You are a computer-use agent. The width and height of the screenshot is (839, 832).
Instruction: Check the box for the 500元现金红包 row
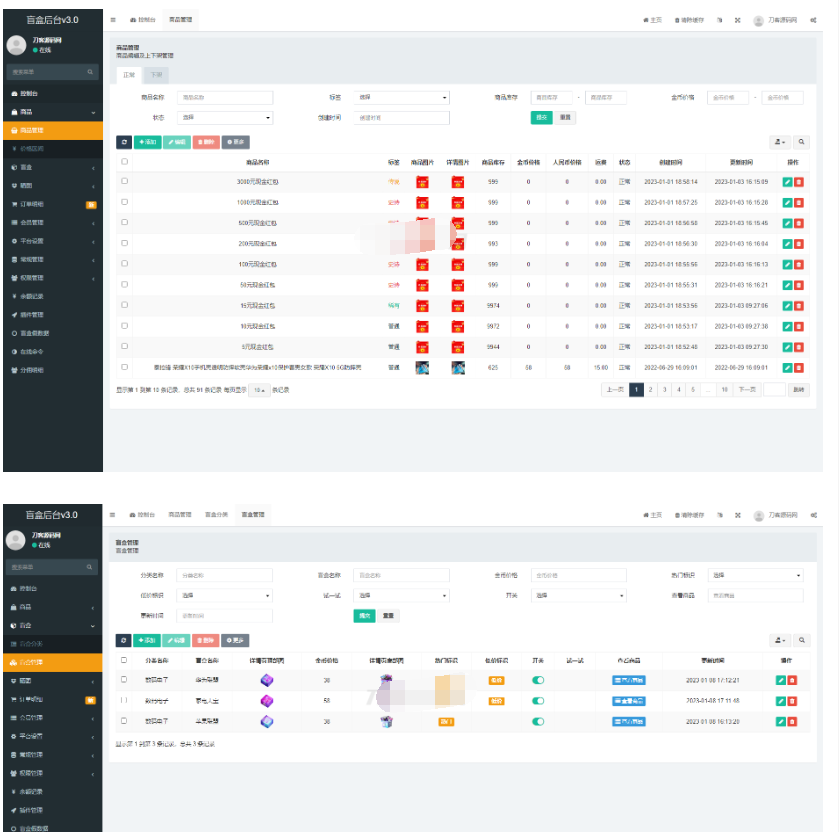tap(125, 223)
